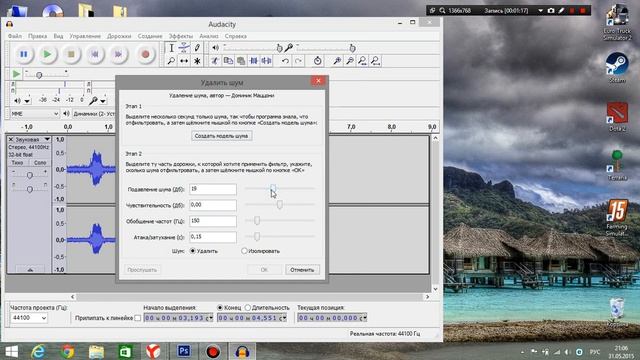Toggle Прилипать к линейке checkbox
The width and height of the screenshot is (640, 360).
138,318
